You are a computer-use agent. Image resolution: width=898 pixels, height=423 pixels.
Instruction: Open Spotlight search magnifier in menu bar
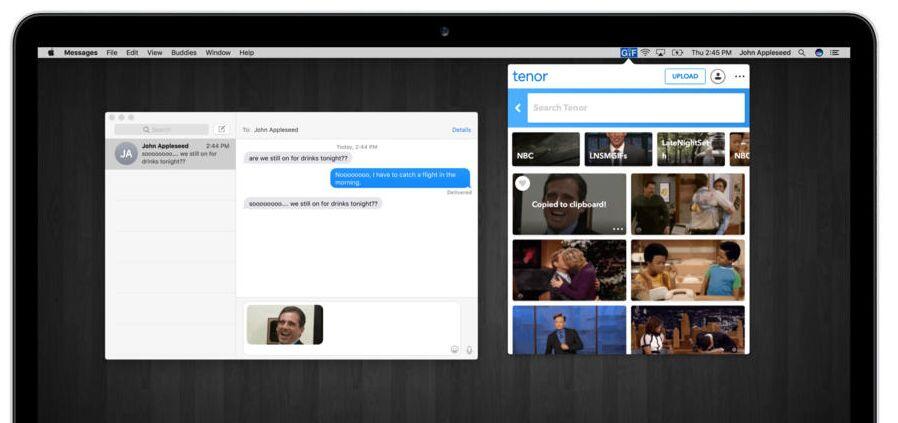click(x=801, y=52)
